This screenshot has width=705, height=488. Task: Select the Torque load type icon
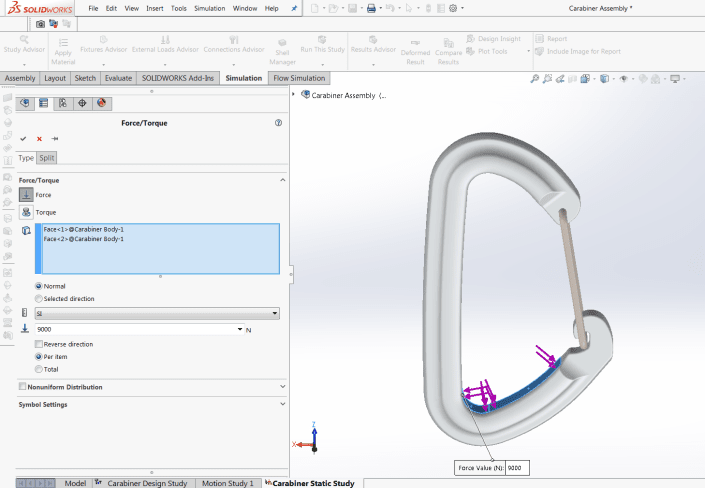pos(26,213)
